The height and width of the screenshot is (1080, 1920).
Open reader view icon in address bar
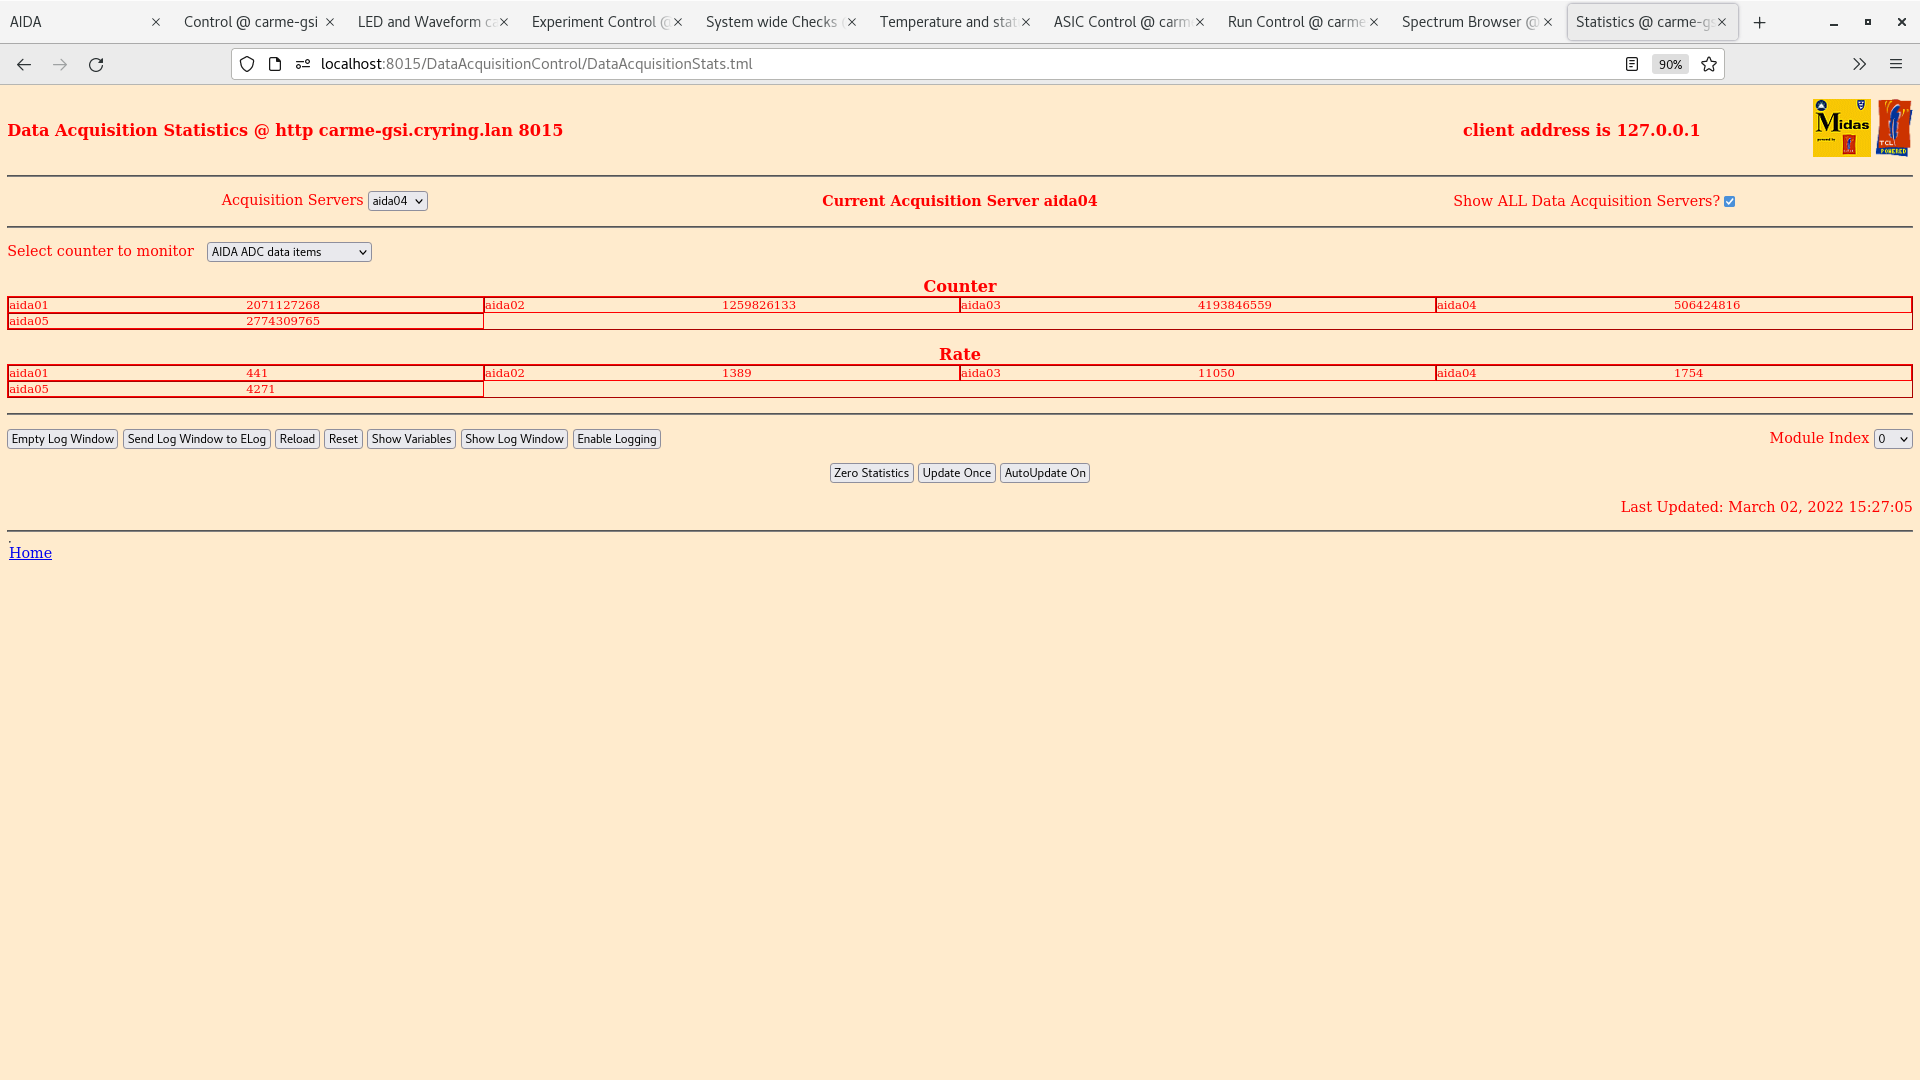click(1632, 64)
